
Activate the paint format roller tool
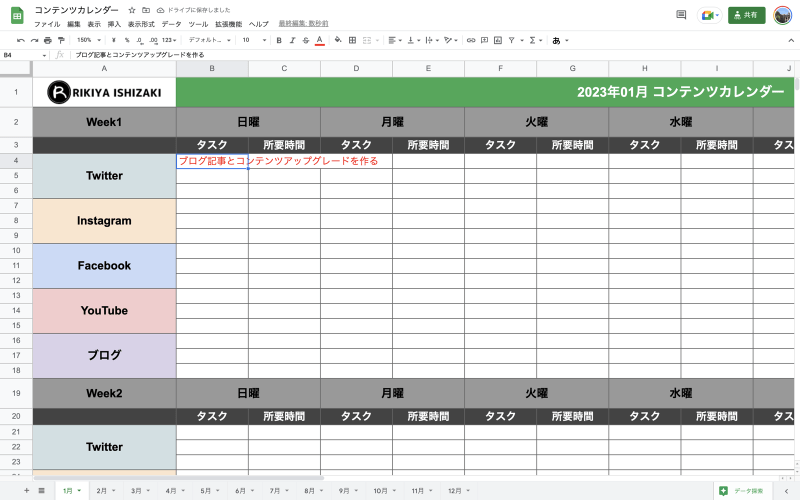pos(61,40)
